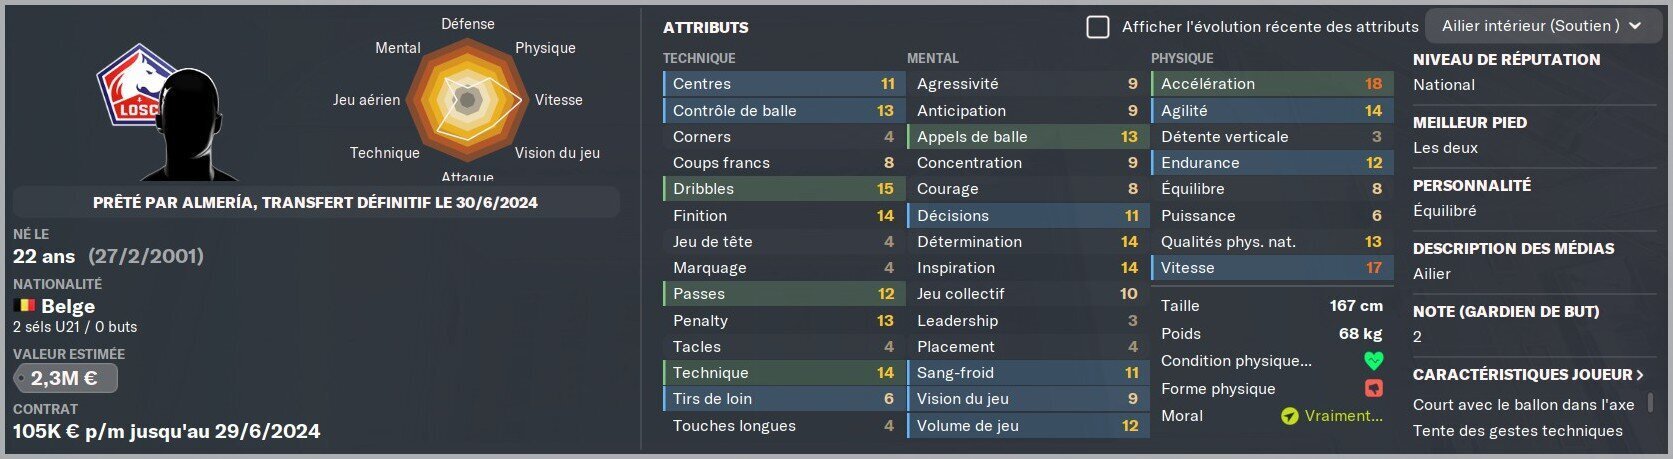
Task: Expand Caractéristiques joueur section arrow
Action: (1640, 375)
